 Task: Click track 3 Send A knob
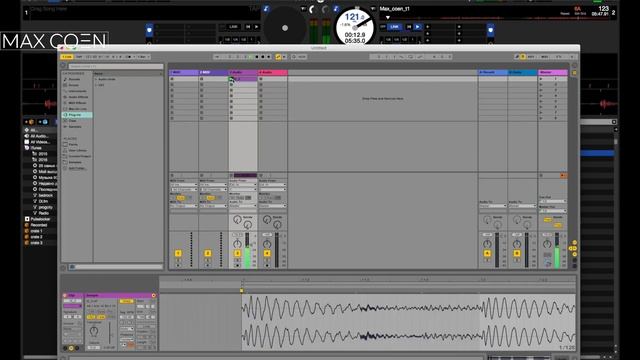click(x=237, y=220)
